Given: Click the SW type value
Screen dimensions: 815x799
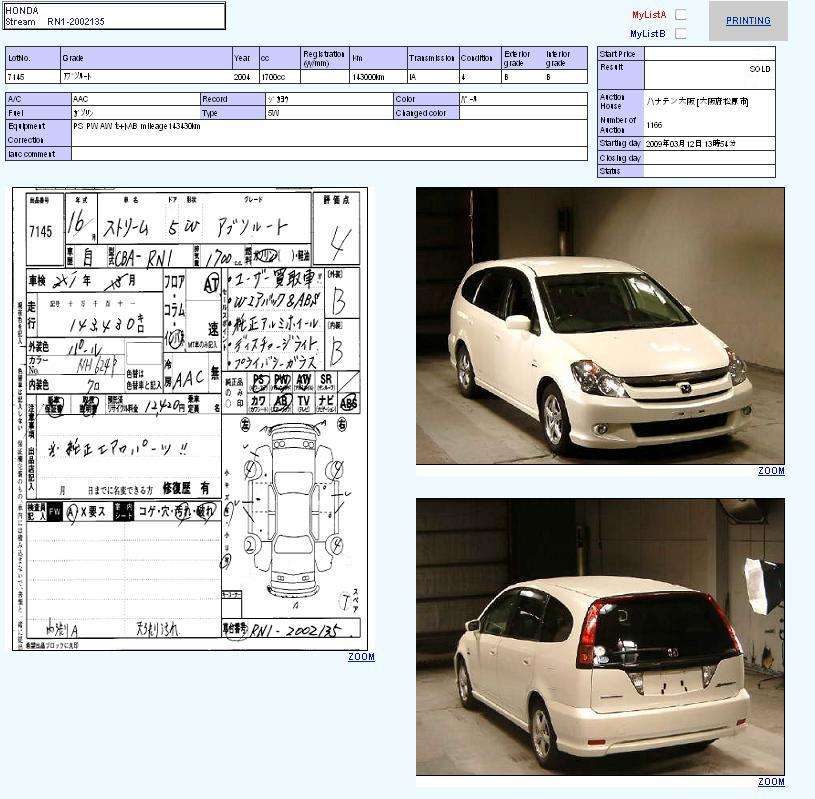Looking at the screenshot, I should [x=273, y=113].
